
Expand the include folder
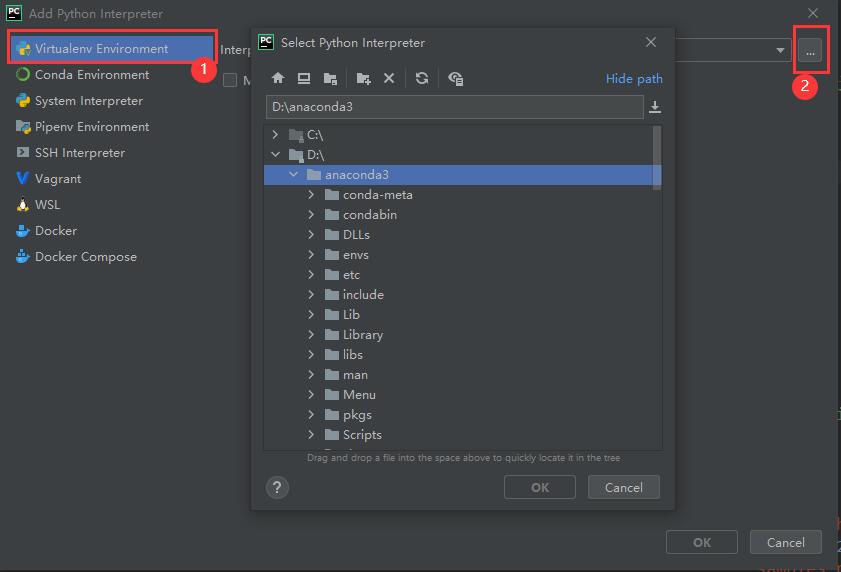pyautogui.click(x=311, y=294)
